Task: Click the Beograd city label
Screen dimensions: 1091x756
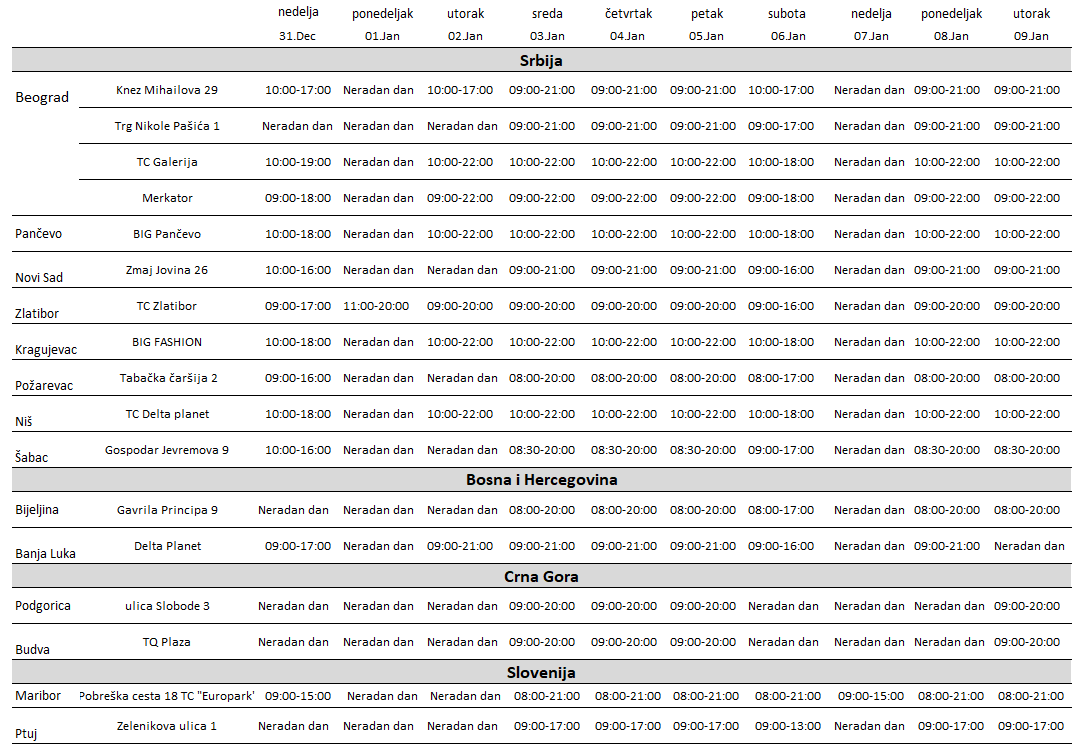Action: click(x=42, y=97)
